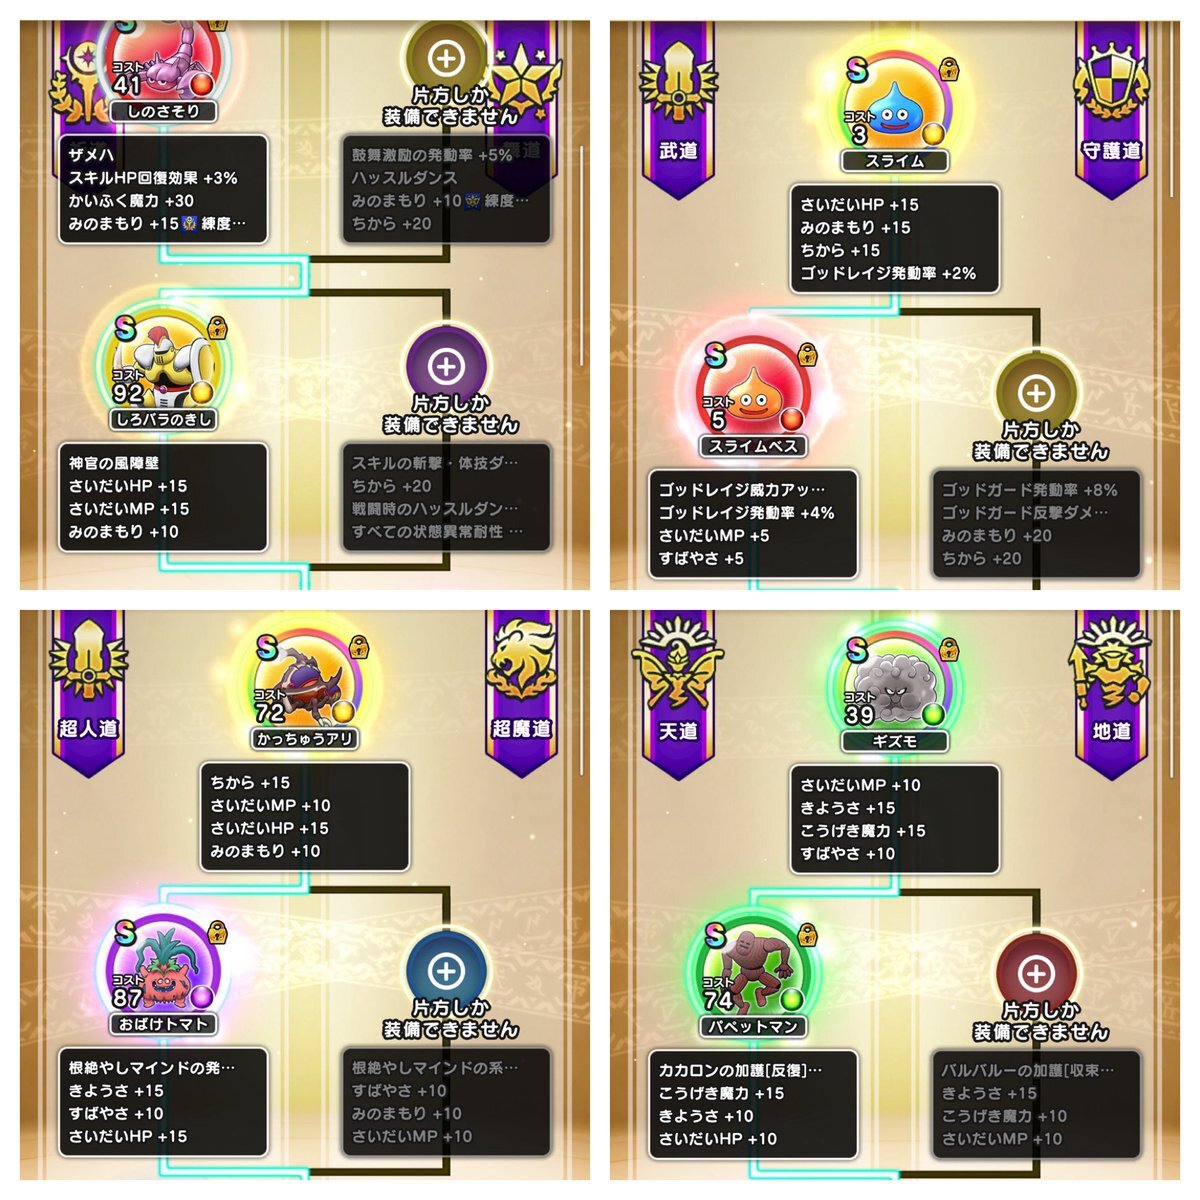
Task: Open the gold plus slot beside スライムベス
Action: 1036,393
